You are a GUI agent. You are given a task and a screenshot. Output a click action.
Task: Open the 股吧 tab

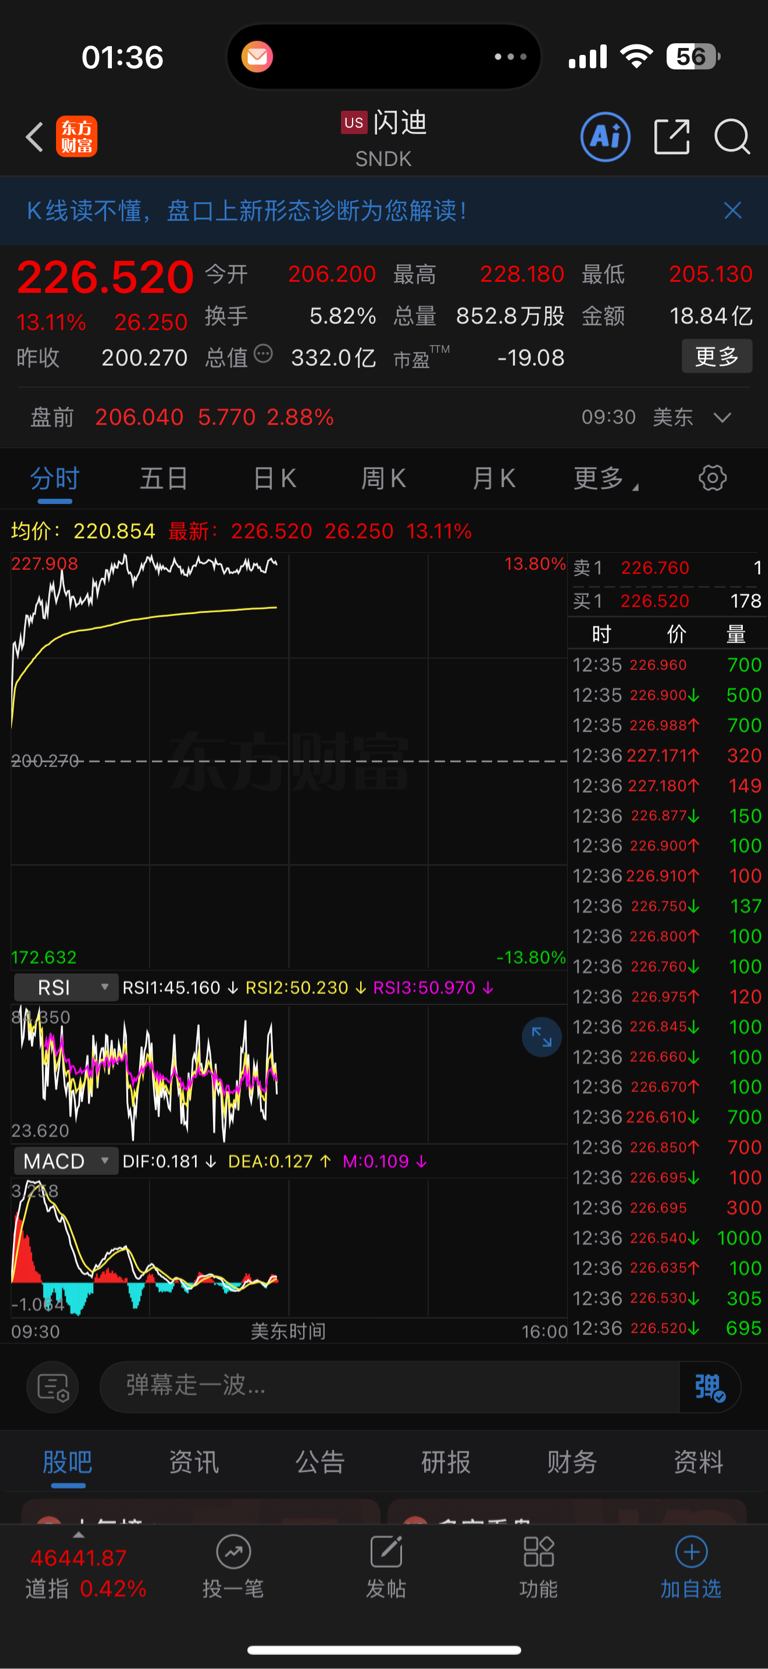click(68, 1462)
